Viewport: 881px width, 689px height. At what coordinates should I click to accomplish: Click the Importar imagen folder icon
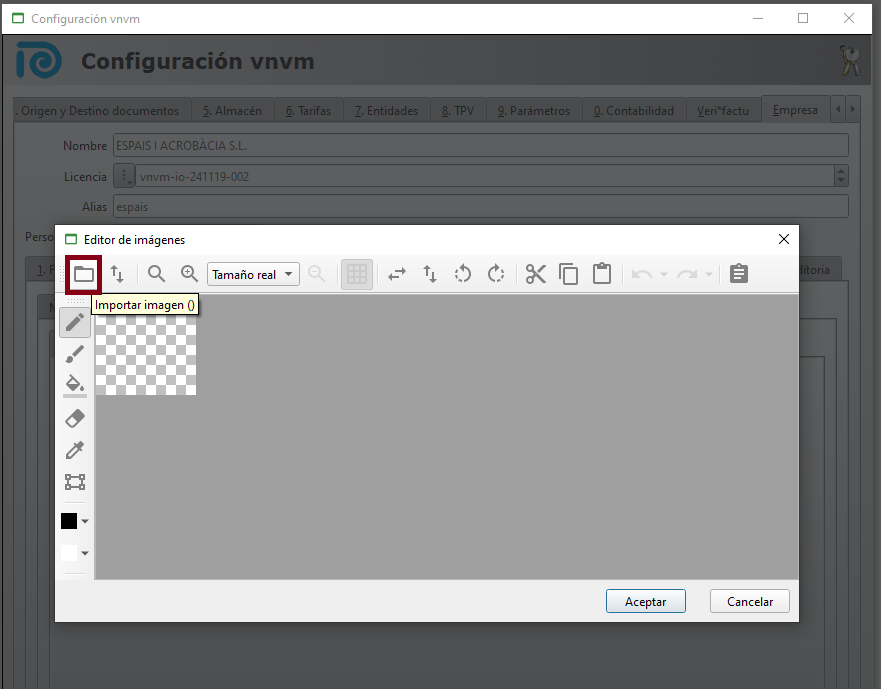(x=84, y=274)
